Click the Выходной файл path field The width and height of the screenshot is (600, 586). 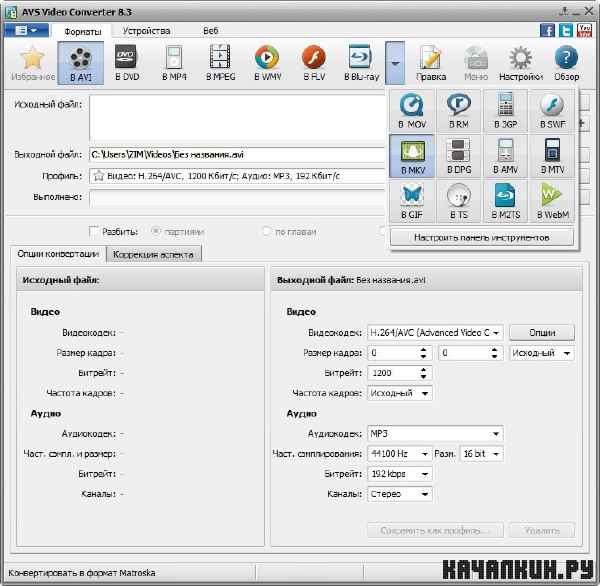tap(238, 155)
